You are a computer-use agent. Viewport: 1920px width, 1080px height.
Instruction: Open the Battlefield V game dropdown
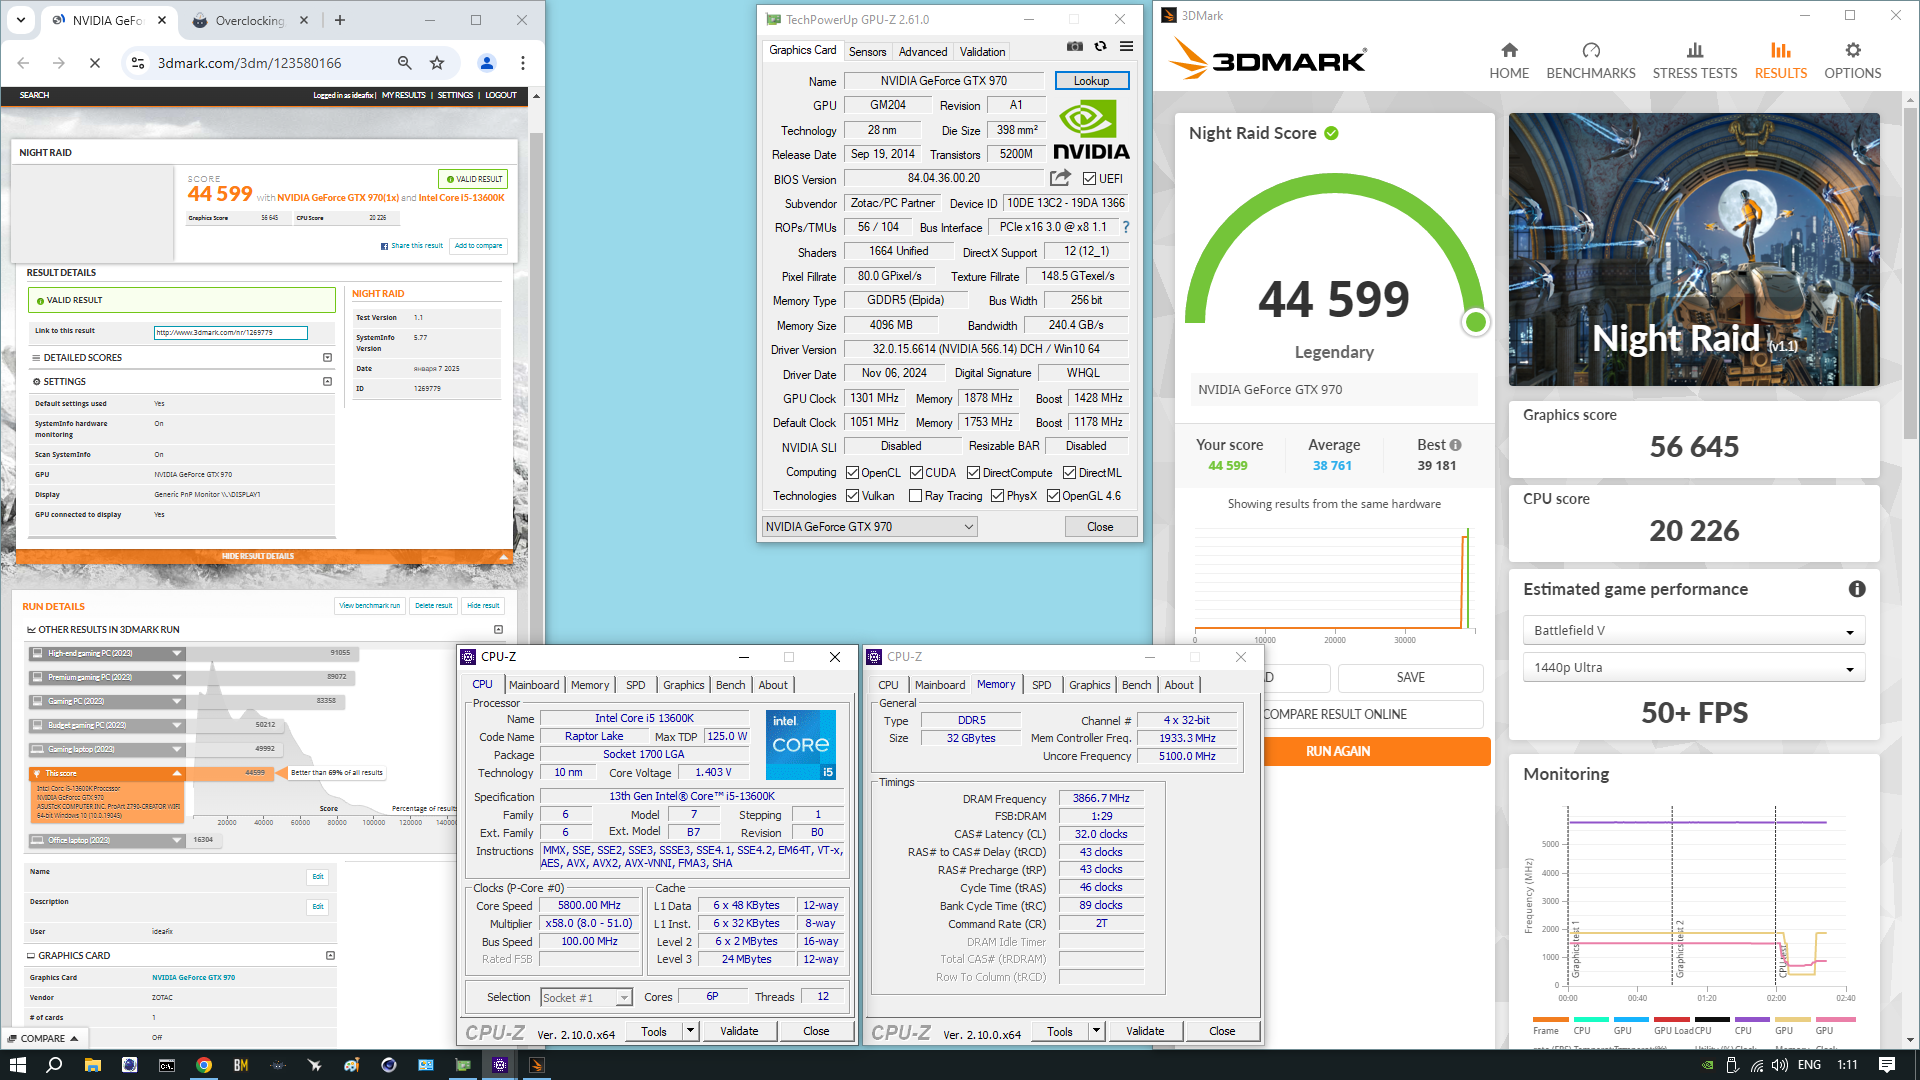[1693, 631]
